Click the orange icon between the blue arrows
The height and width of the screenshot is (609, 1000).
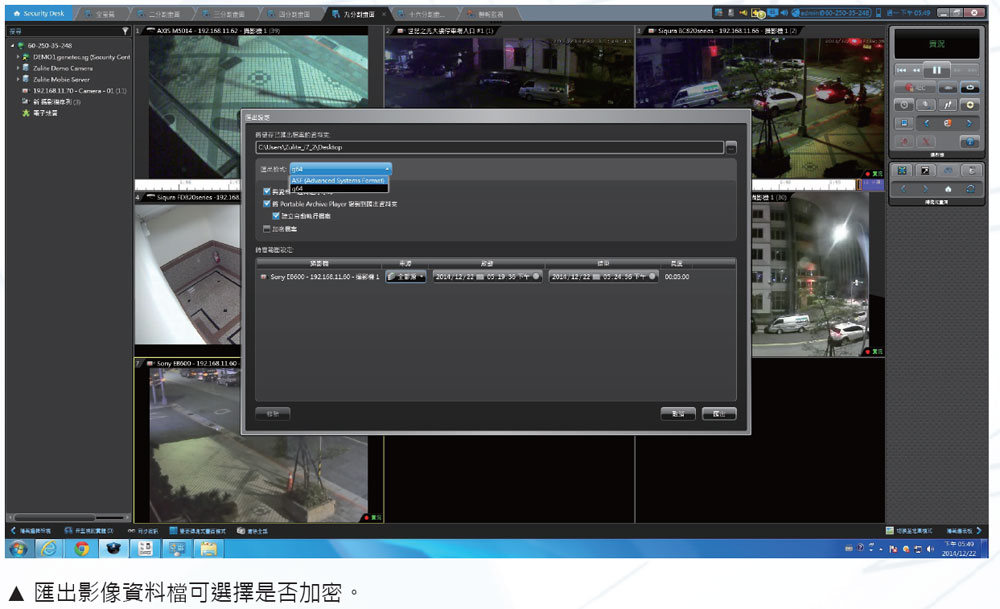click(947, 123)
